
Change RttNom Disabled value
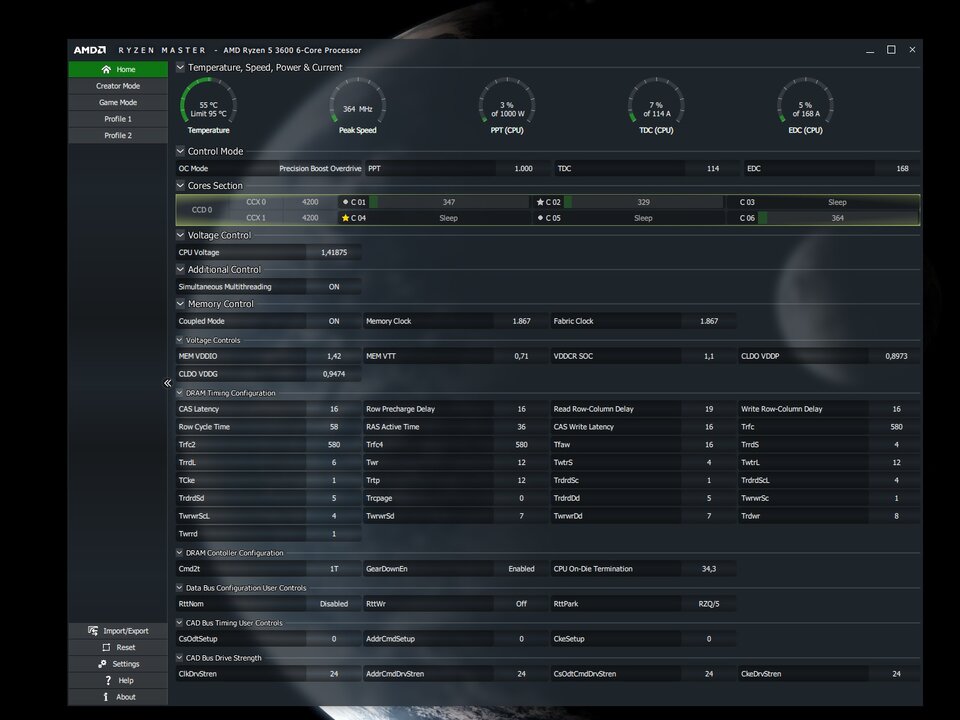[334, 604]
